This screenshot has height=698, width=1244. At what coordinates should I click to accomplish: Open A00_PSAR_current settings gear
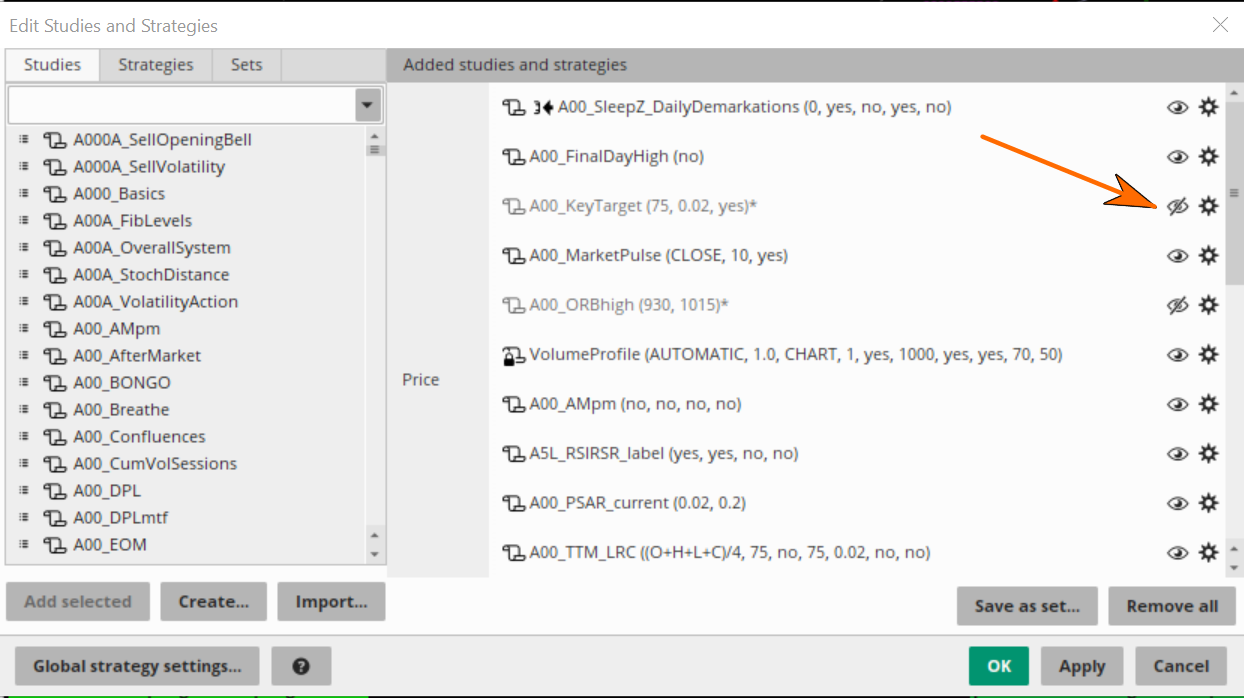[x=1208, y=503]
